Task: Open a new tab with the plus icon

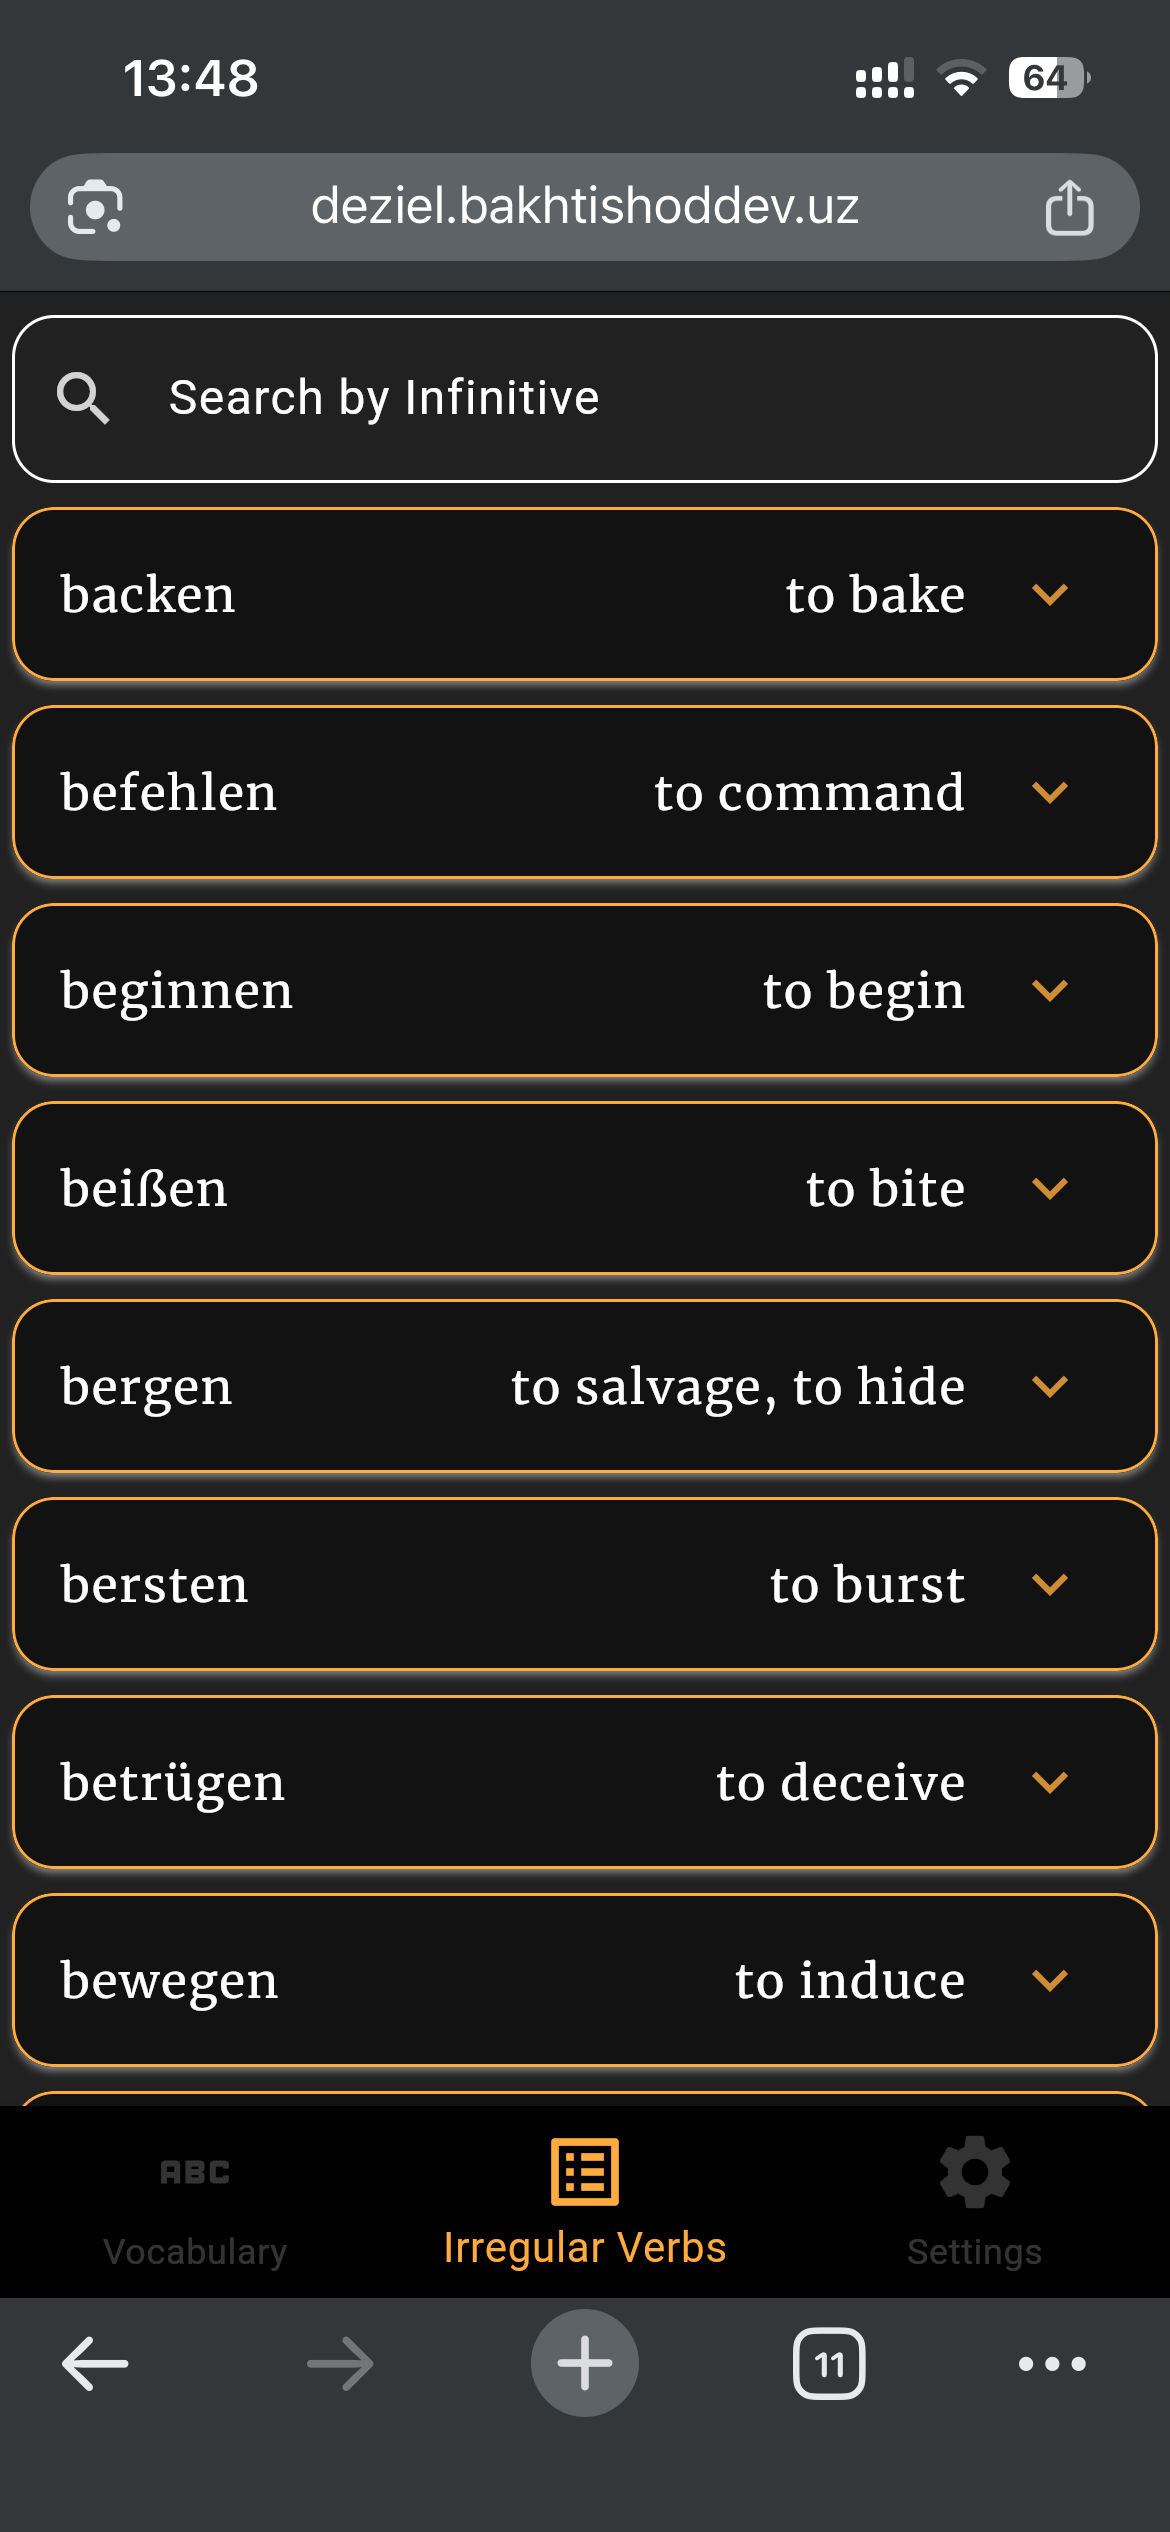Action: pyautogui.click(x=585, y=2363)
